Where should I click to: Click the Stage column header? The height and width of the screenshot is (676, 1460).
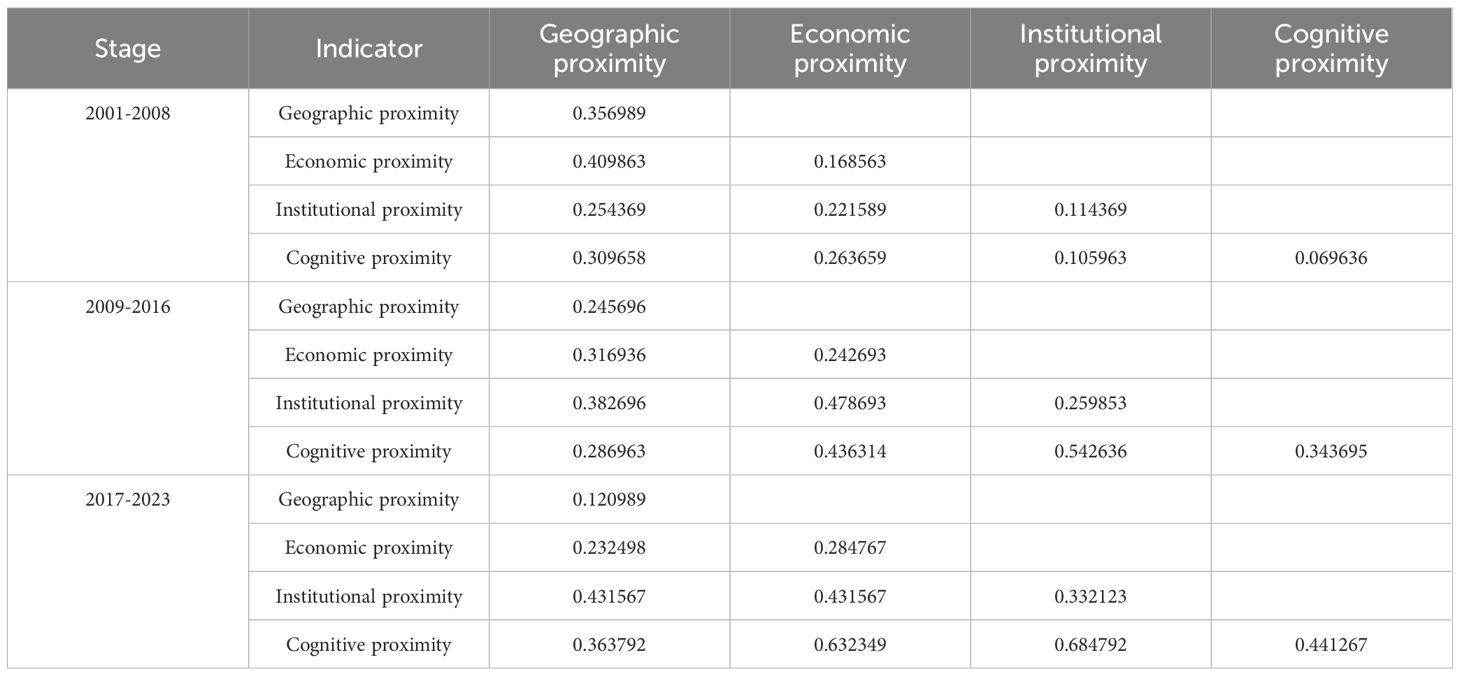[x=127, y=48]
